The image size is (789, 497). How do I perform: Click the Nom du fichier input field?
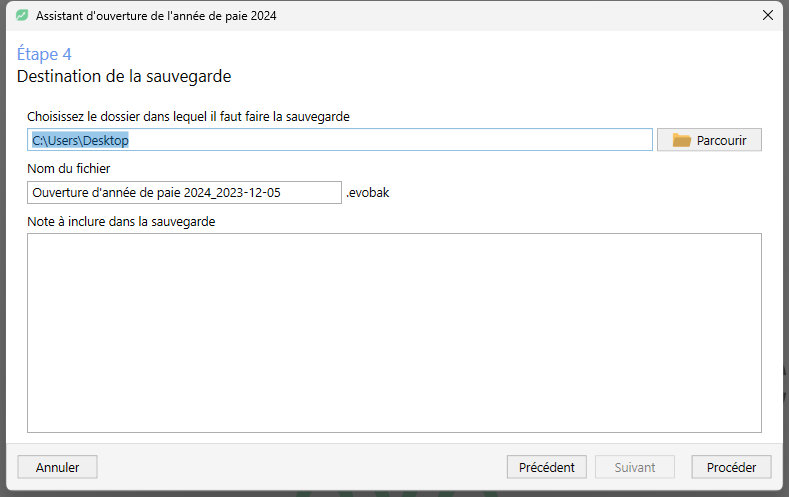click(x=184, y=193)
